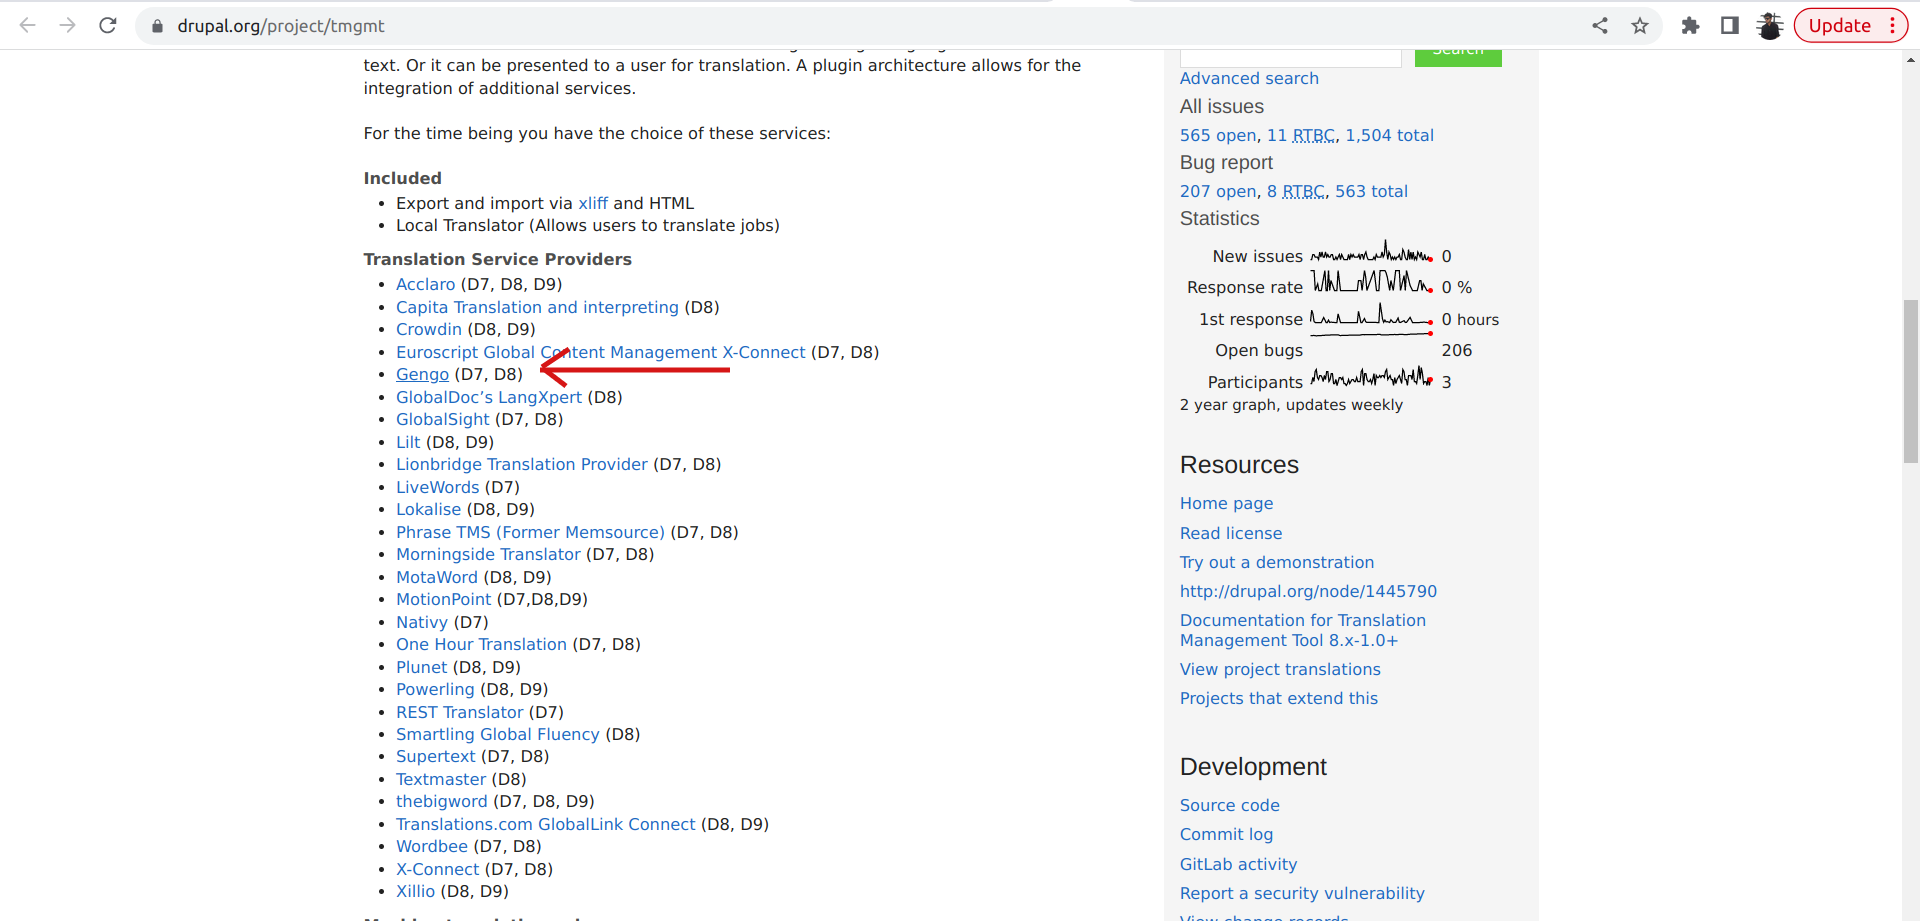Open Lionbridge Translation Provider link
Screen dimensions: 1920x921
tap(522, 464)
